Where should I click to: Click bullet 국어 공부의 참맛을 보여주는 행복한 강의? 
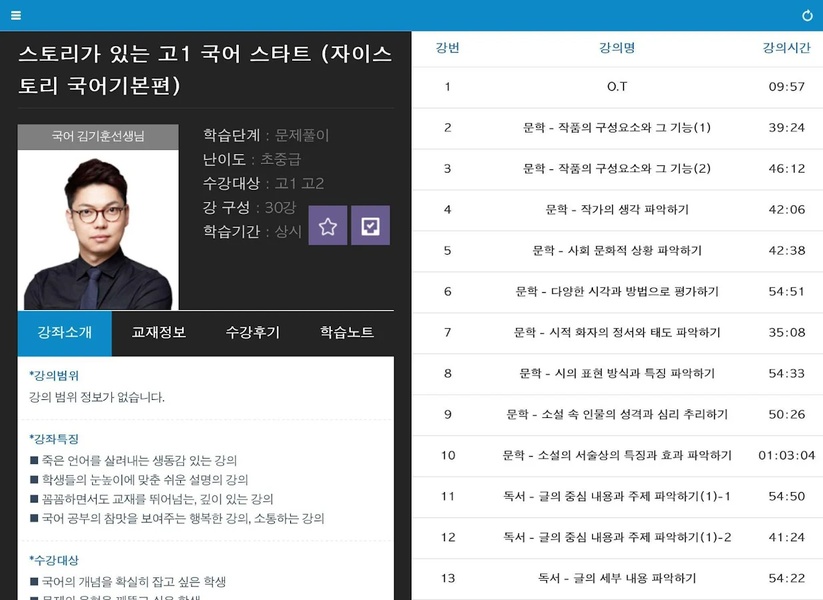(x=177, y=519)
